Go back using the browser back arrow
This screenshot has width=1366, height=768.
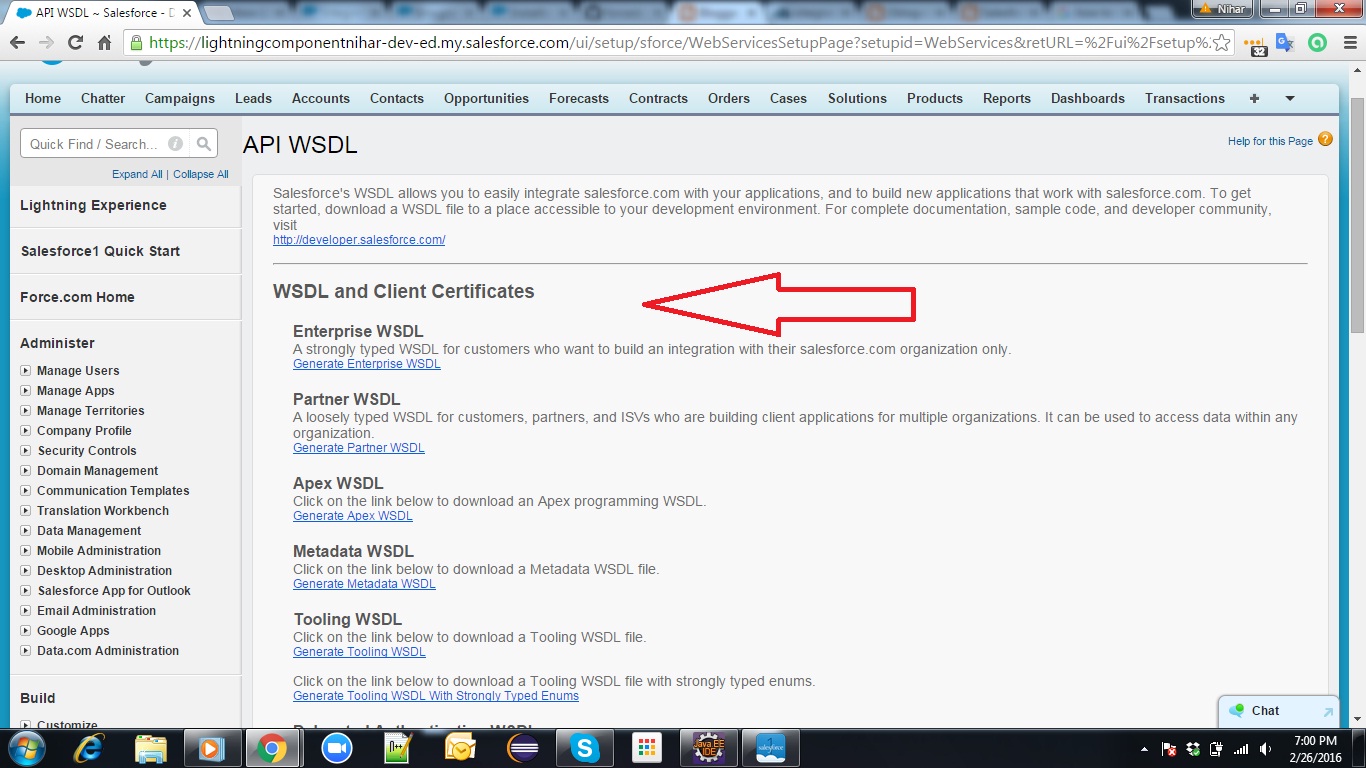click(17, 43)
